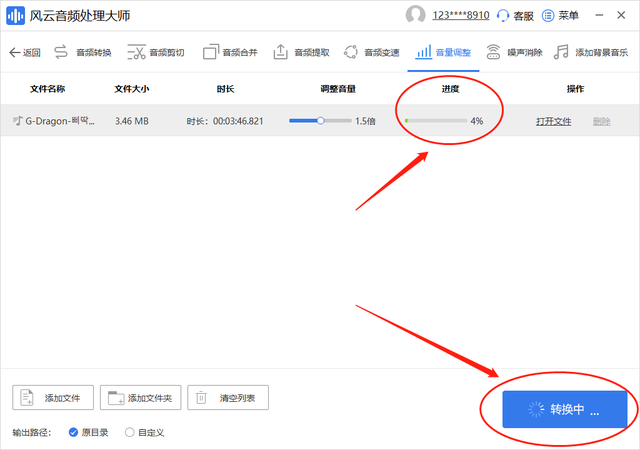Click the 4% progress value
Screen dimensions: 640x450
pyautogui.click(x=477, y=121)
